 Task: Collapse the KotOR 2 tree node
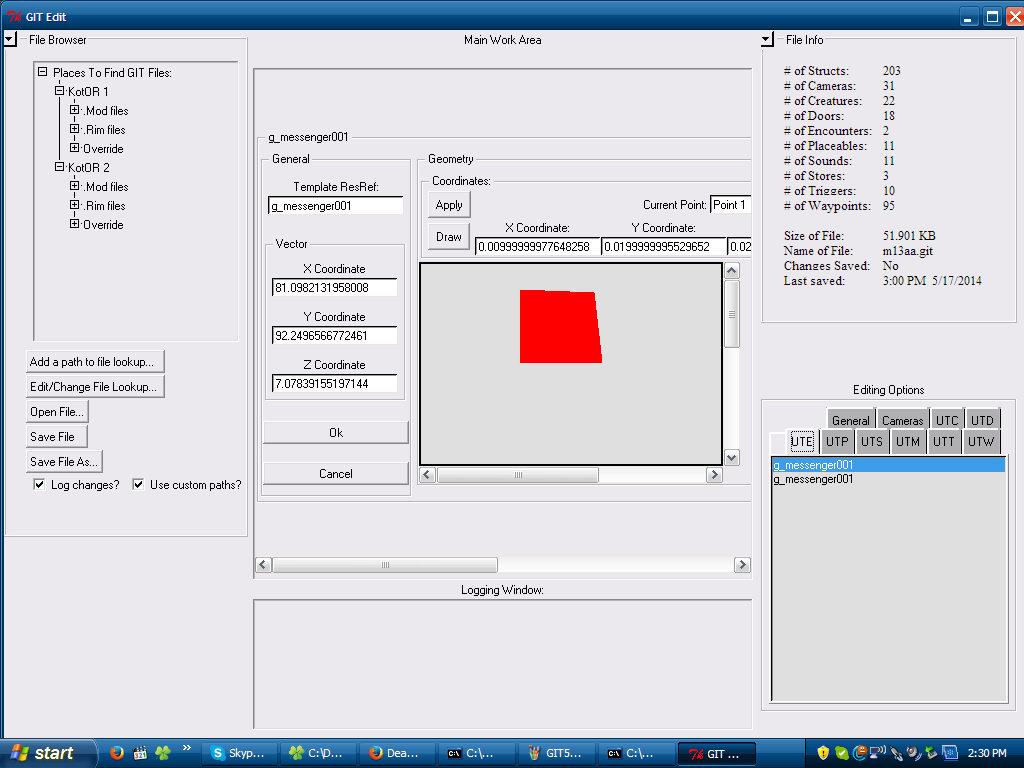pos(59,167)
